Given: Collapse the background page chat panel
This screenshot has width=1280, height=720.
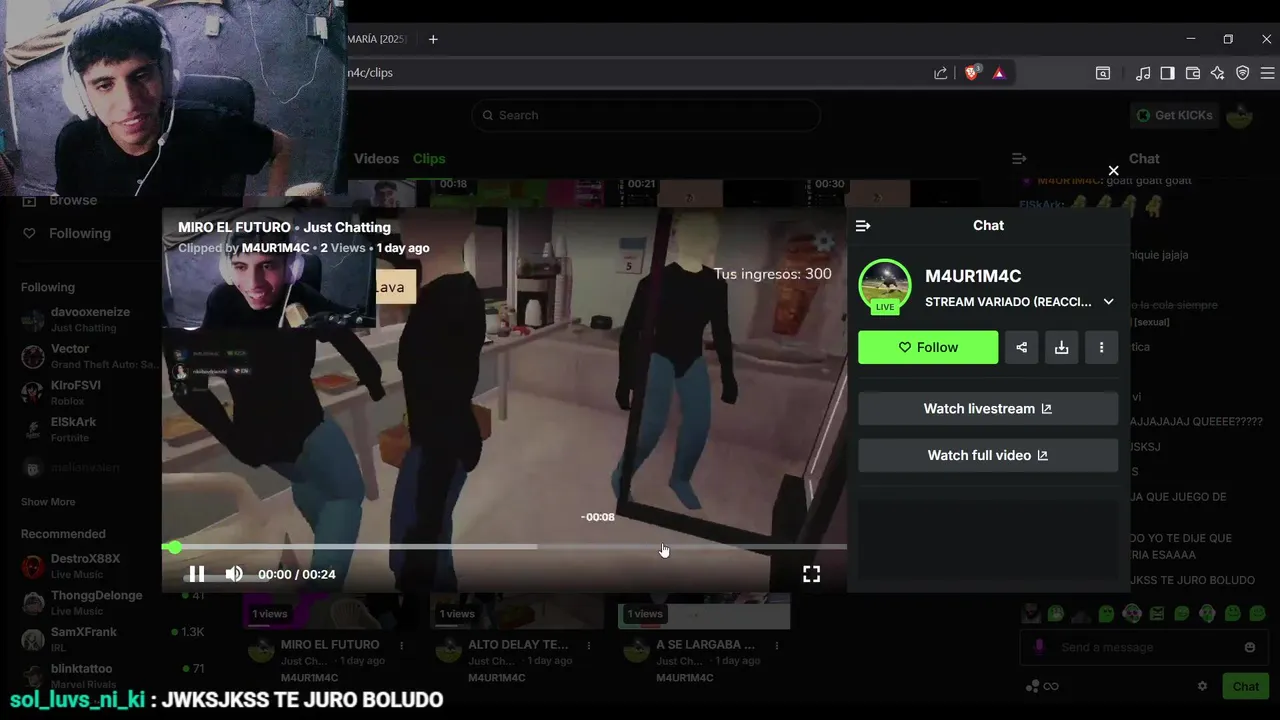Looking at the screenshot, I should pos(1019,159).
